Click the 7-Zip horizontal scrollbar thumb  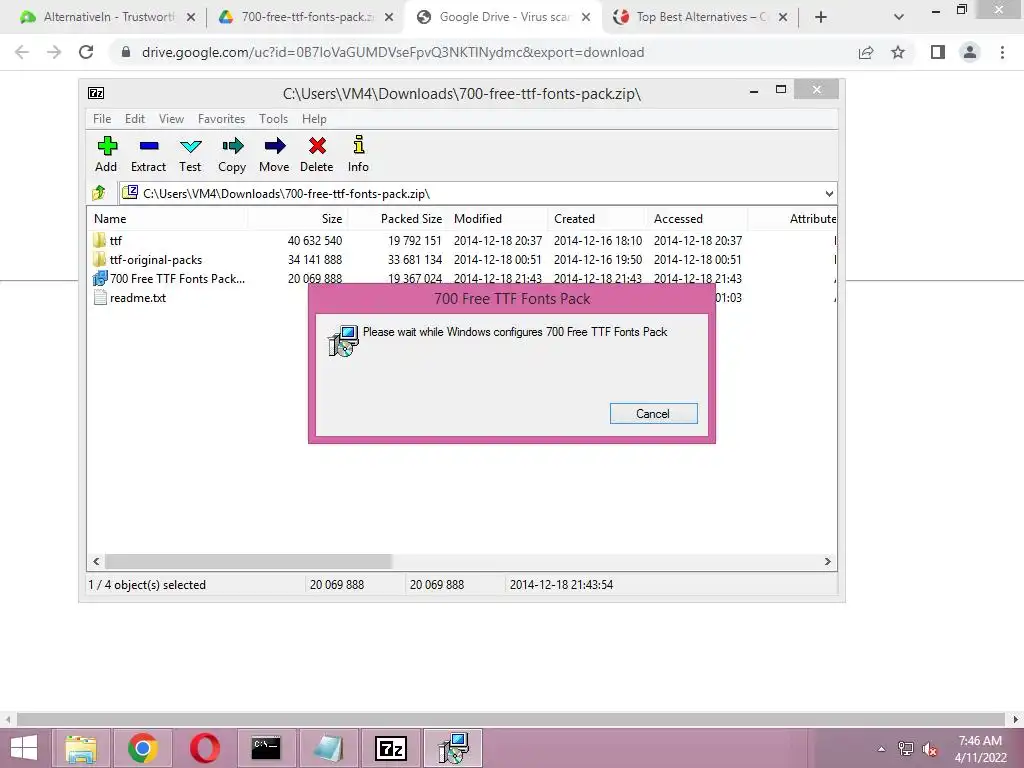tap(248, 562)
